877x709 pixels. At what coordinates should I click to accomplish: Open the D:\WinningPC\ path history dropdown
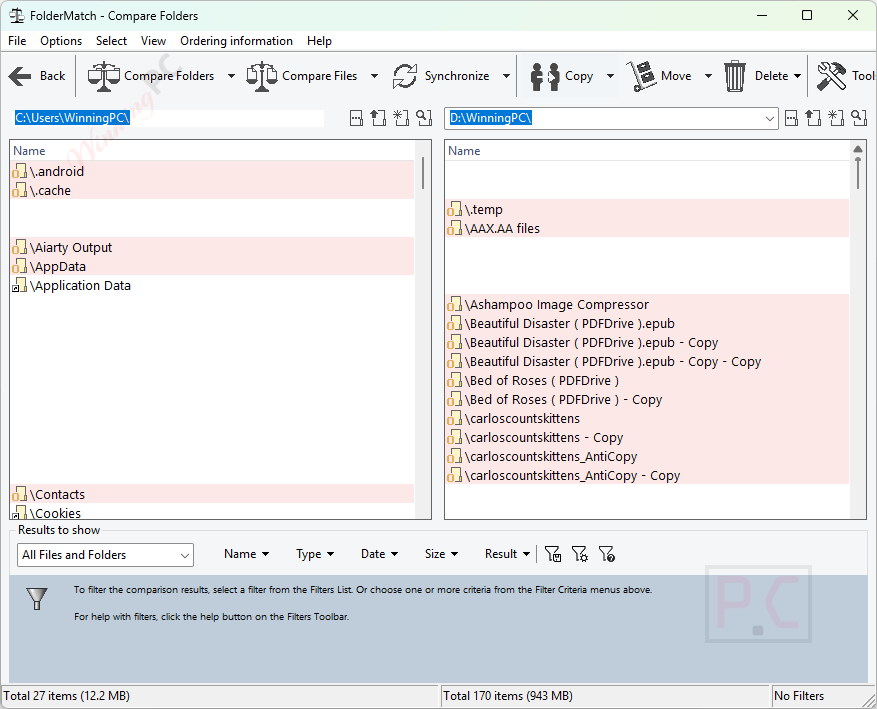(x=770, y=119)
